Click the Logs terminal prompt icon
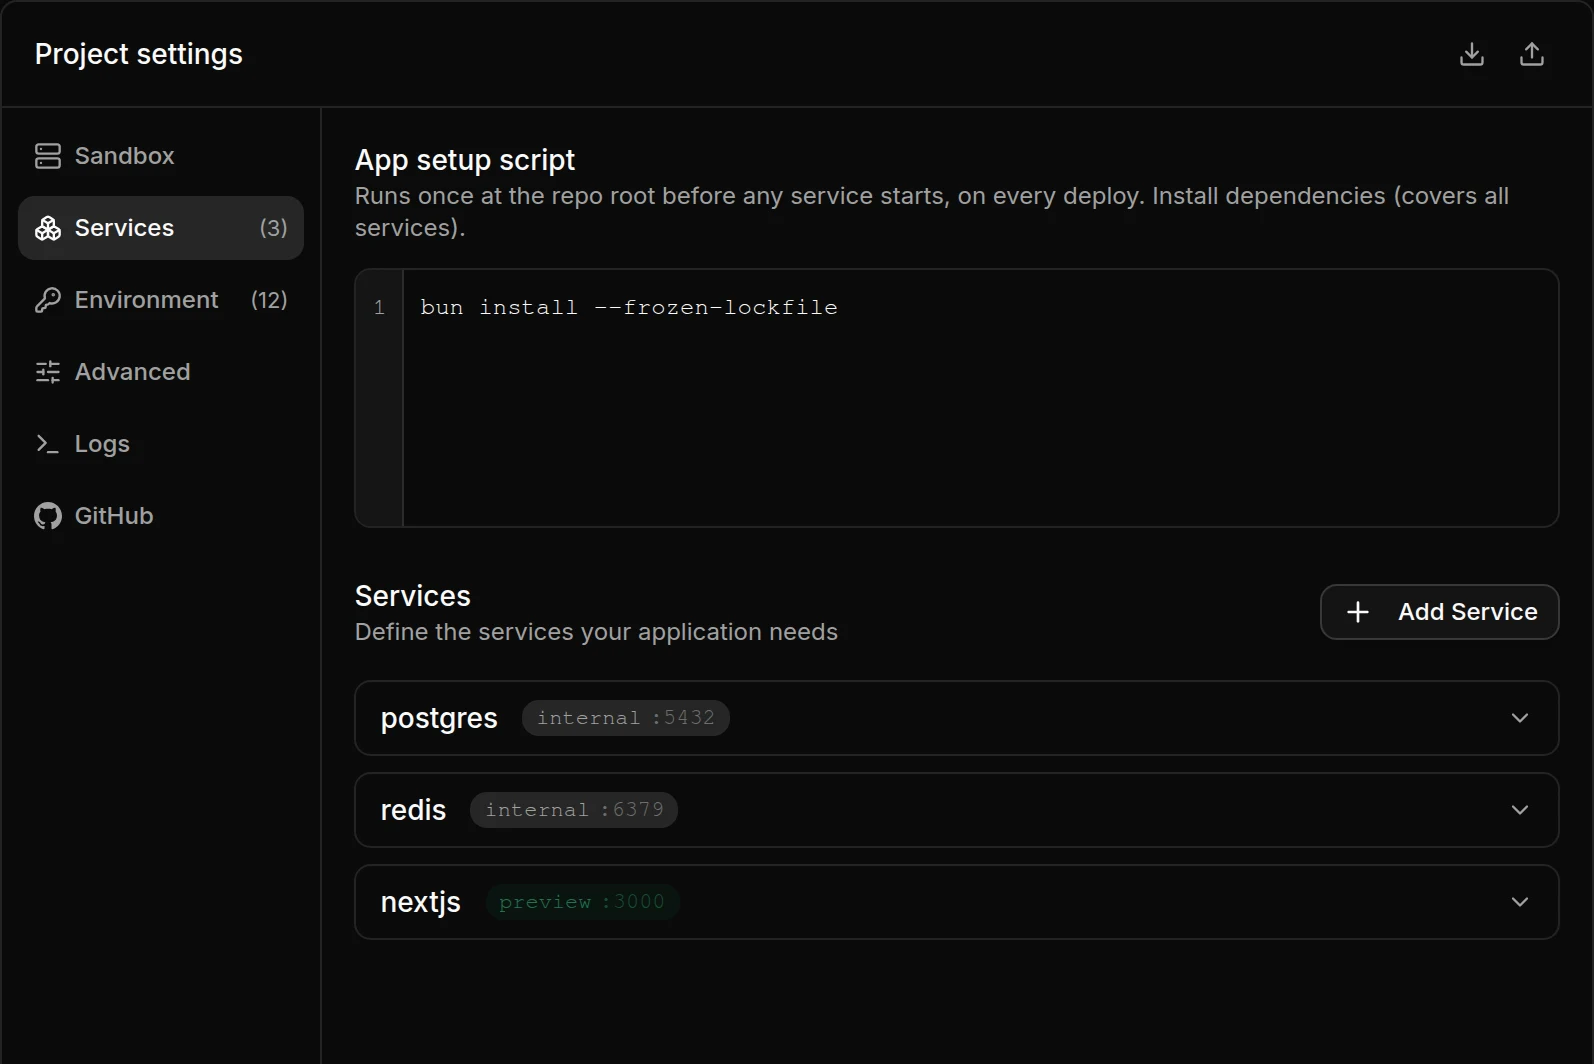 tap(48, 444)
